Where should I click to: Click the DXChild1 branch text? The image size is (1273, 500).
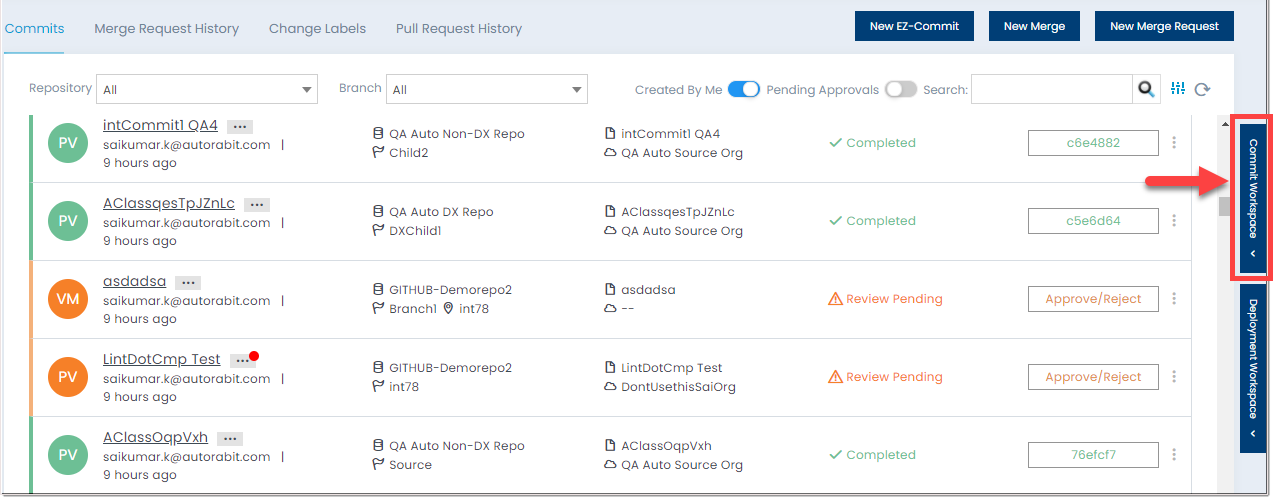(x=415, y=231)
